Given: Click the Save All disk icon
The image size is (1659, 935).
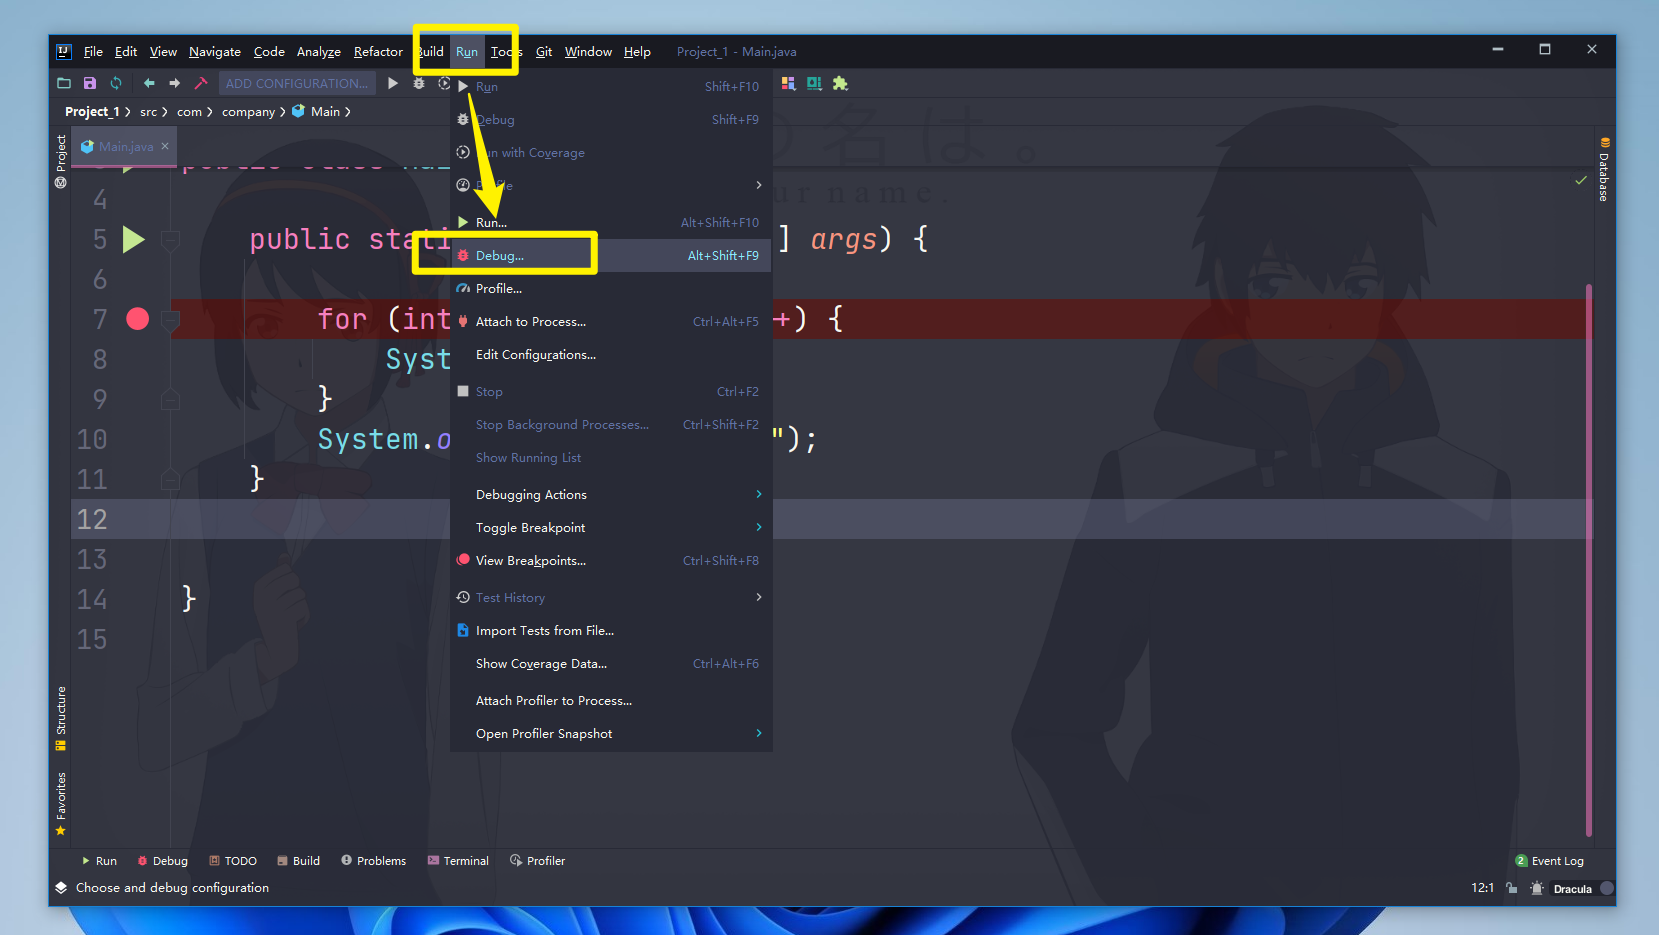Looking at the screenshot, I should pyautogui.click(x=90, y=83).
